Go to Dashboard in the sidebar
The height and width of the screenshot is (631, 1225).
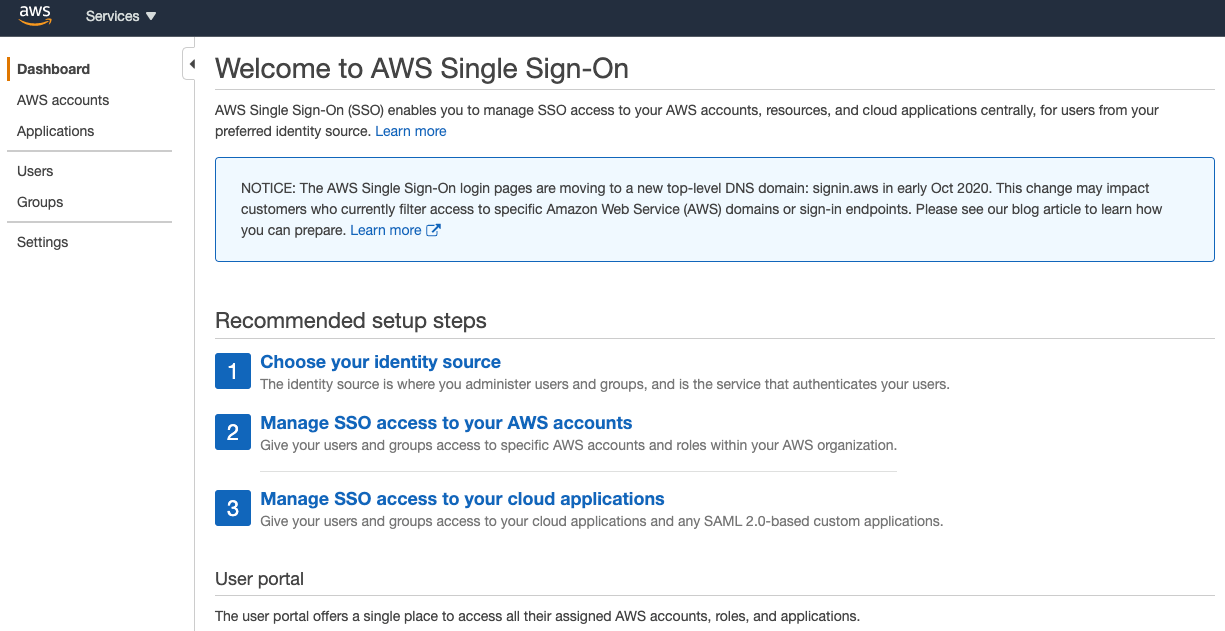pos(54,69)
